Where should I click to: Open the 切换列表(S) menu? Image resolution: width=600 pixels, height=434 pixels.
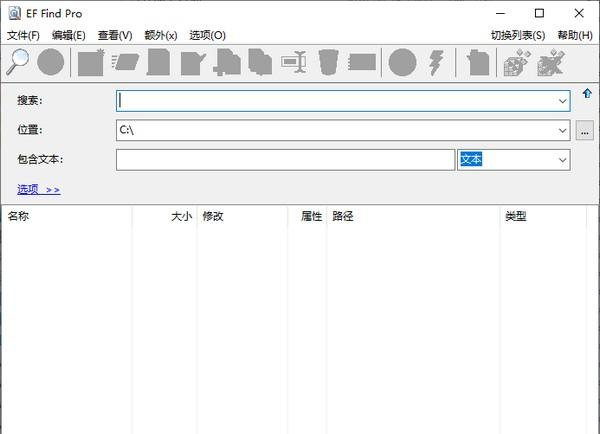coord(518,36)
